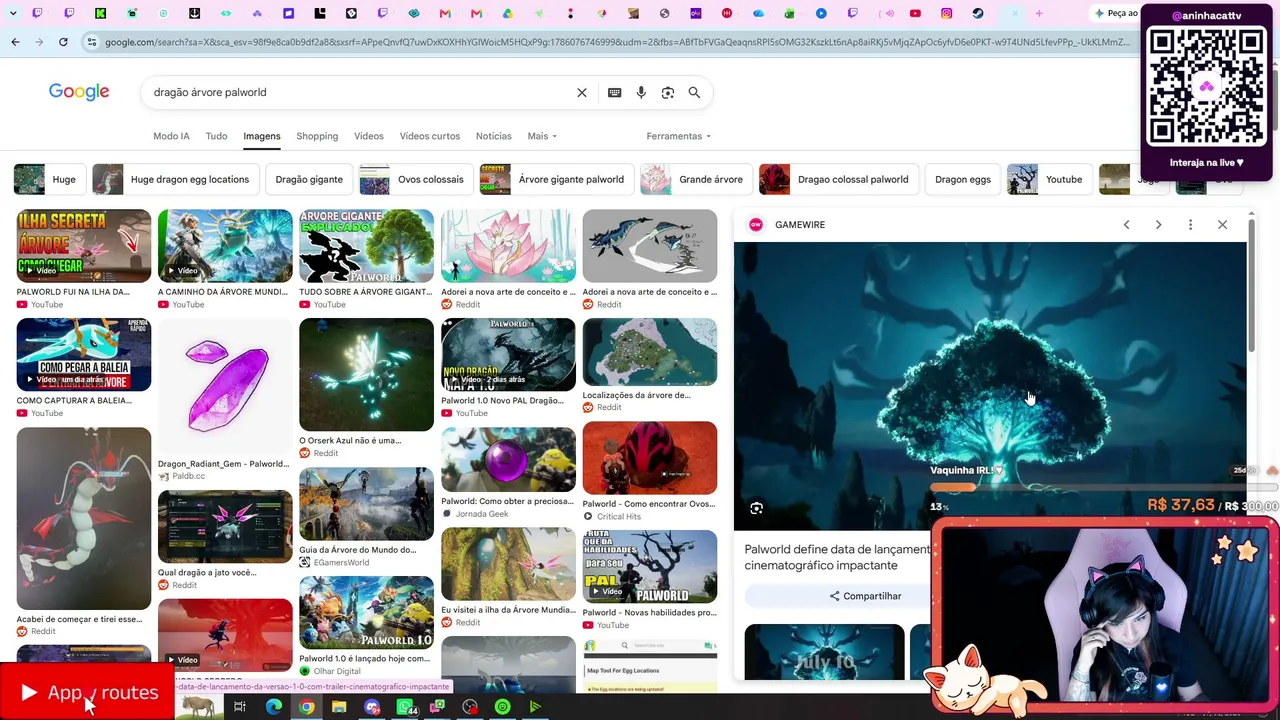
Task: Switch to the Instagram browser tab
Action: pyautogui.click(x=946, y=13)
